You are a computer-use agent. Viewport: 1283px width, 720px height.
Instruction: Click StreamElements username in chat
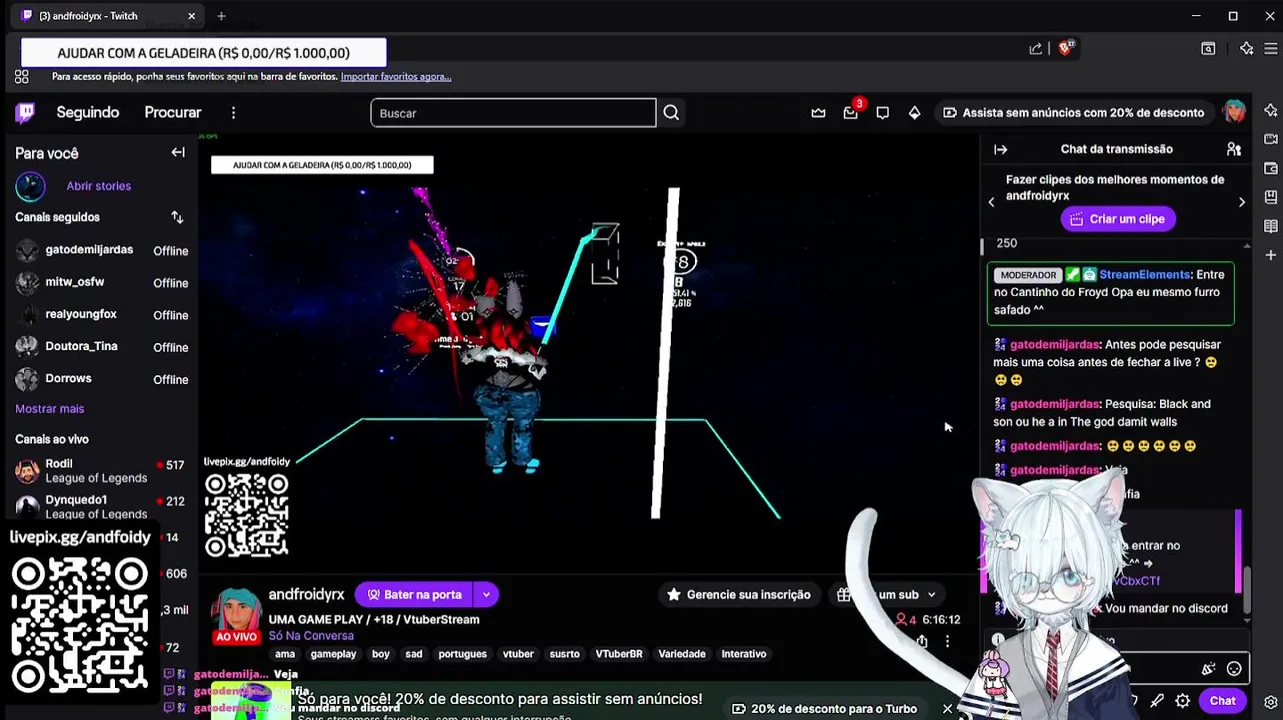pos(1145,274)
